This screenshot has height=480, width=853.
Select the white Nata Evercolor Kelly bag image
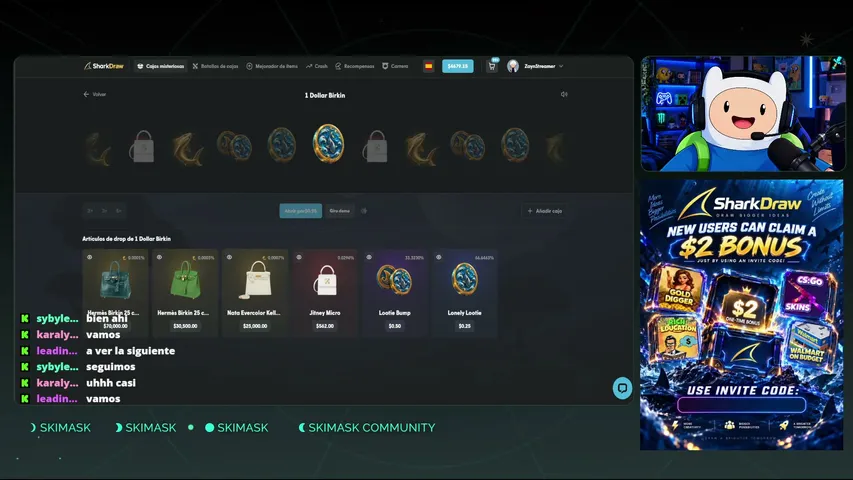pos(255,280)
